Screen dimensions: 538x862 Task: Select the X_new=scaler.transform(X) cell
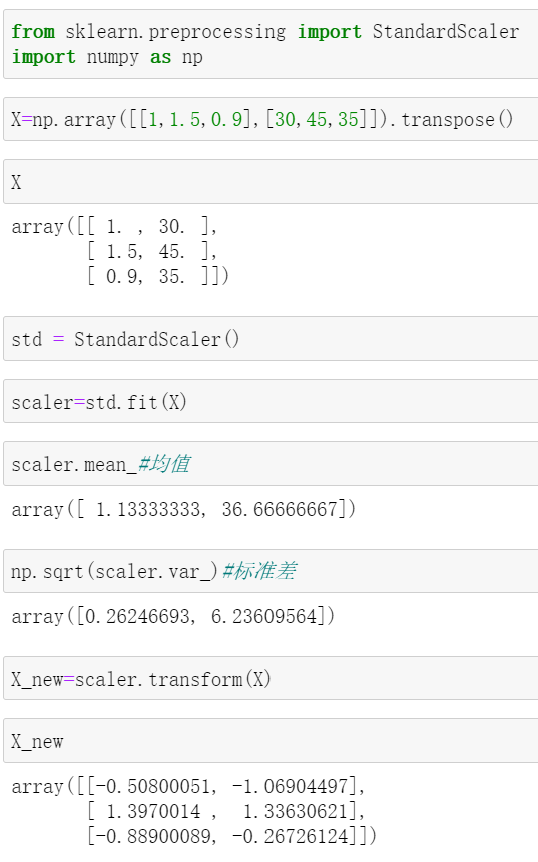(x=270, y=678)
